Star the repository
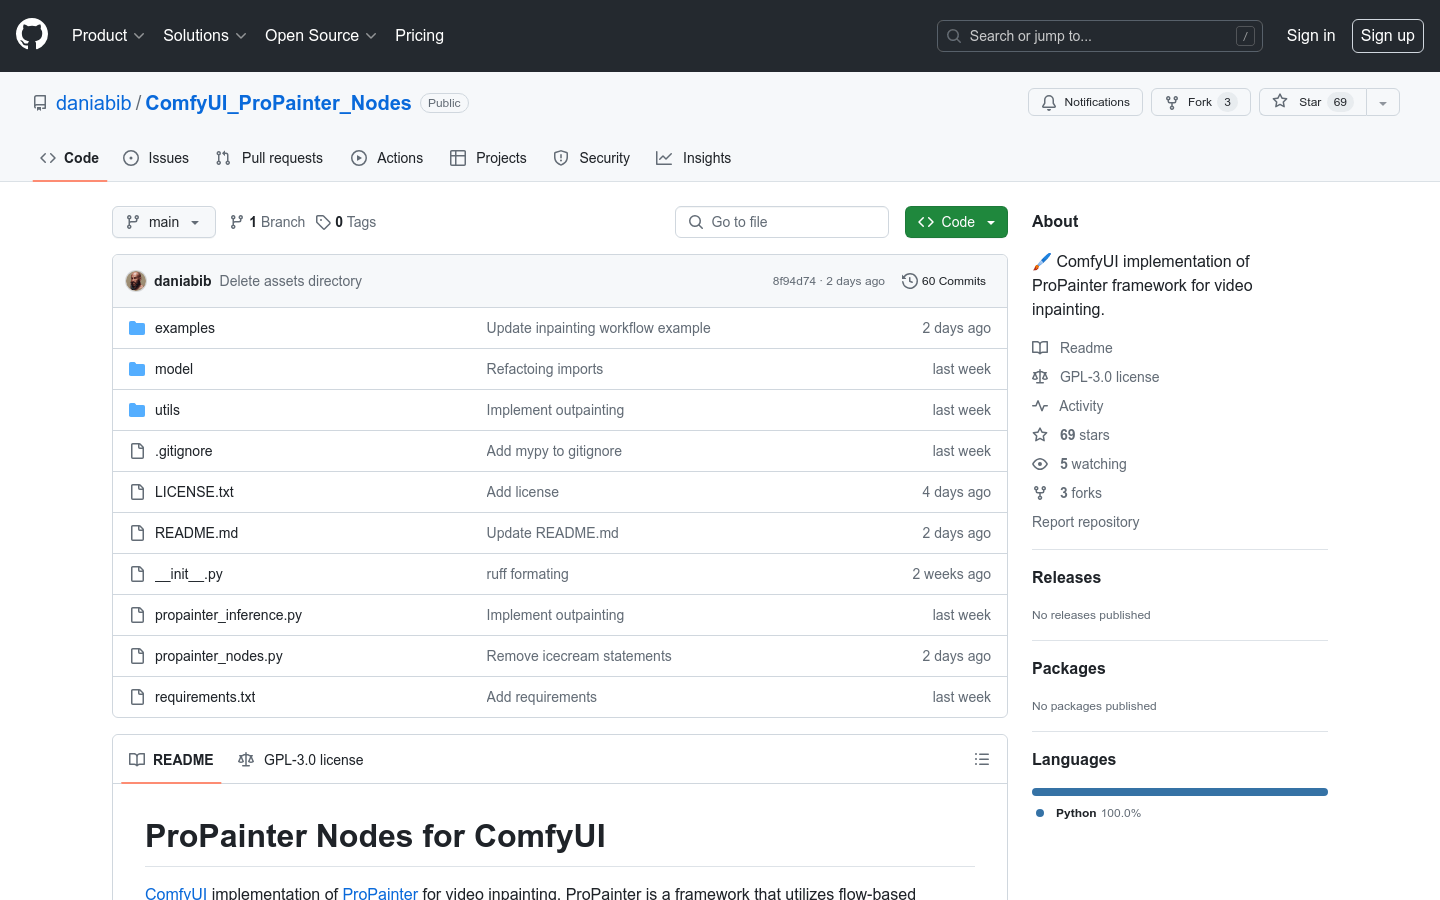 [1311, 101]
